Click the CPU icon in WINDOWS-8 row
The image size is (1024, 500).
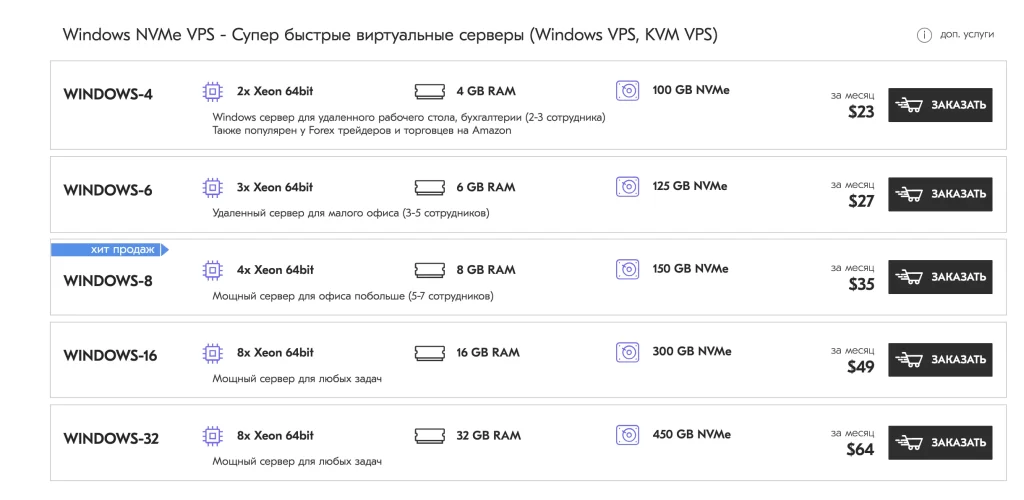211,270
